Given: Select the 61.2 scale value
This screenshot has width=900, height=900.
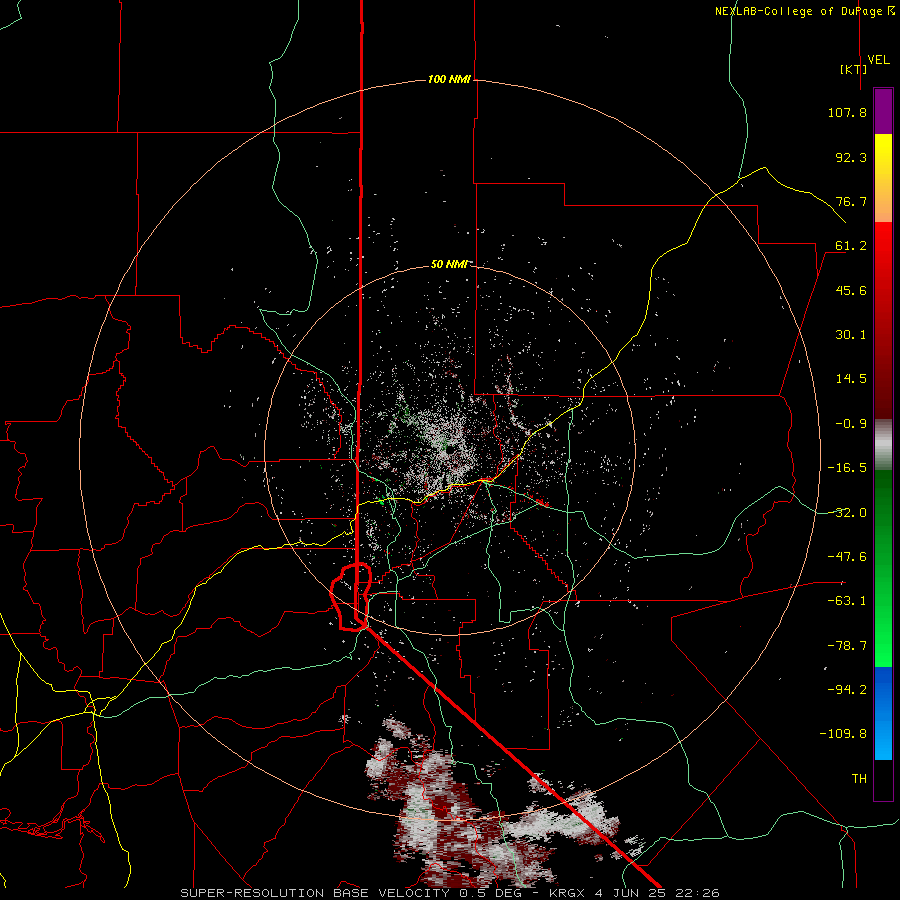Looking at the screenshot, I should [x=851, y=246].
